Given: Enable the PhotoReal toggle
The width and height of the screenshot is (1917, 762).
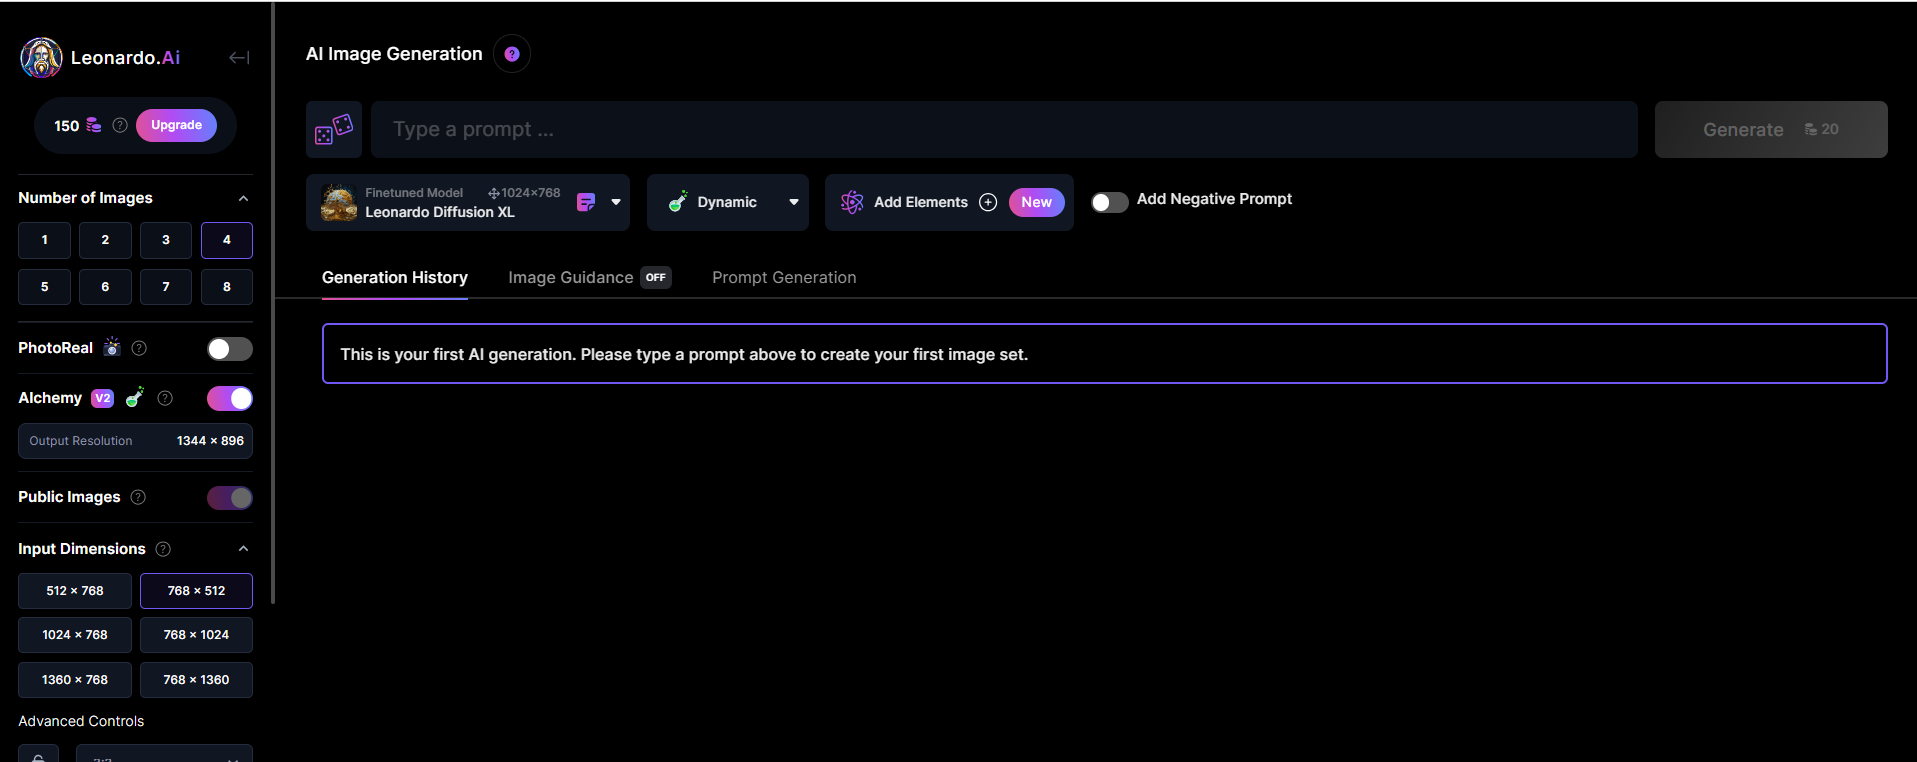Looking at the screenshot, I should pos(230,349).
